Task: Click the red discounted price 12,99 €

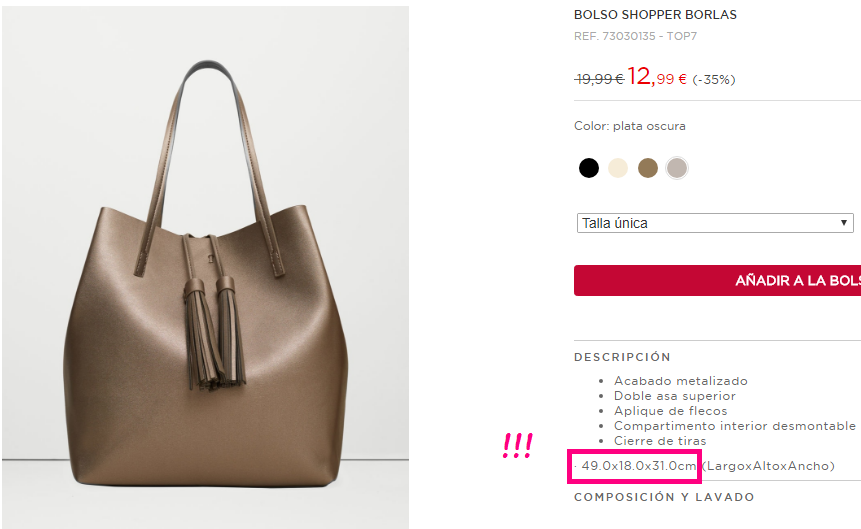Action: pyautogui.click(x=657, y=77)
